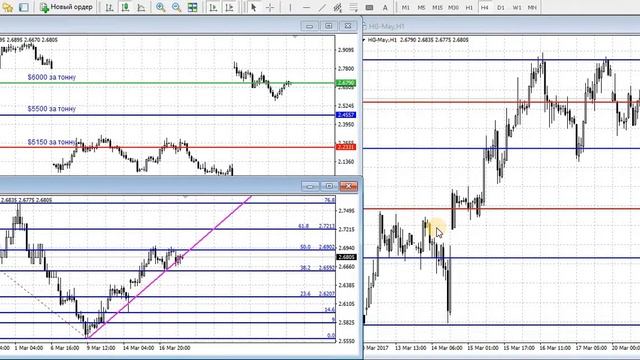Click the red price tag on upper-left chart
Image resolution: width=640 pixels, height=360 pixels.
click(346, 147)
